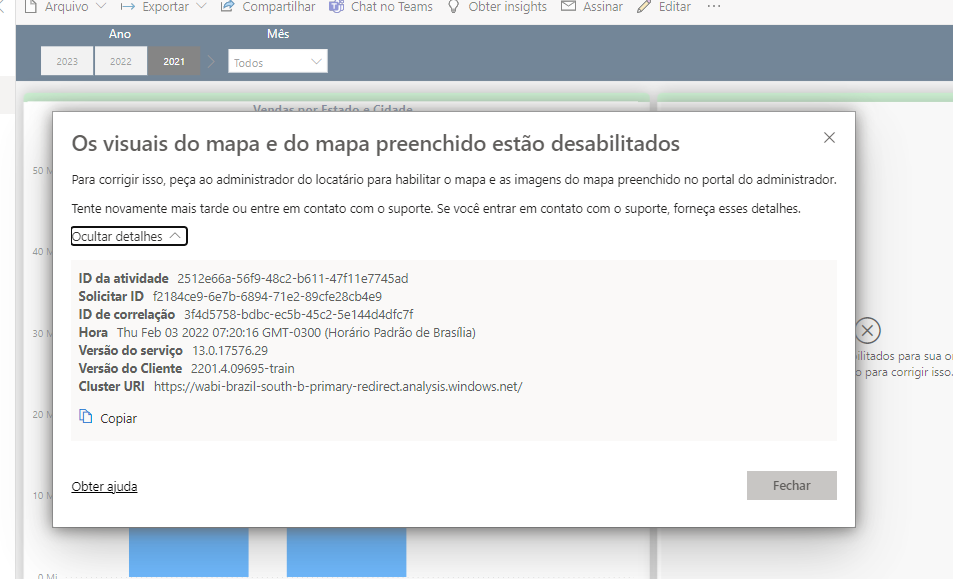
Task: Select year 2023 in the Ano slicer
Action: pos(67,61)
